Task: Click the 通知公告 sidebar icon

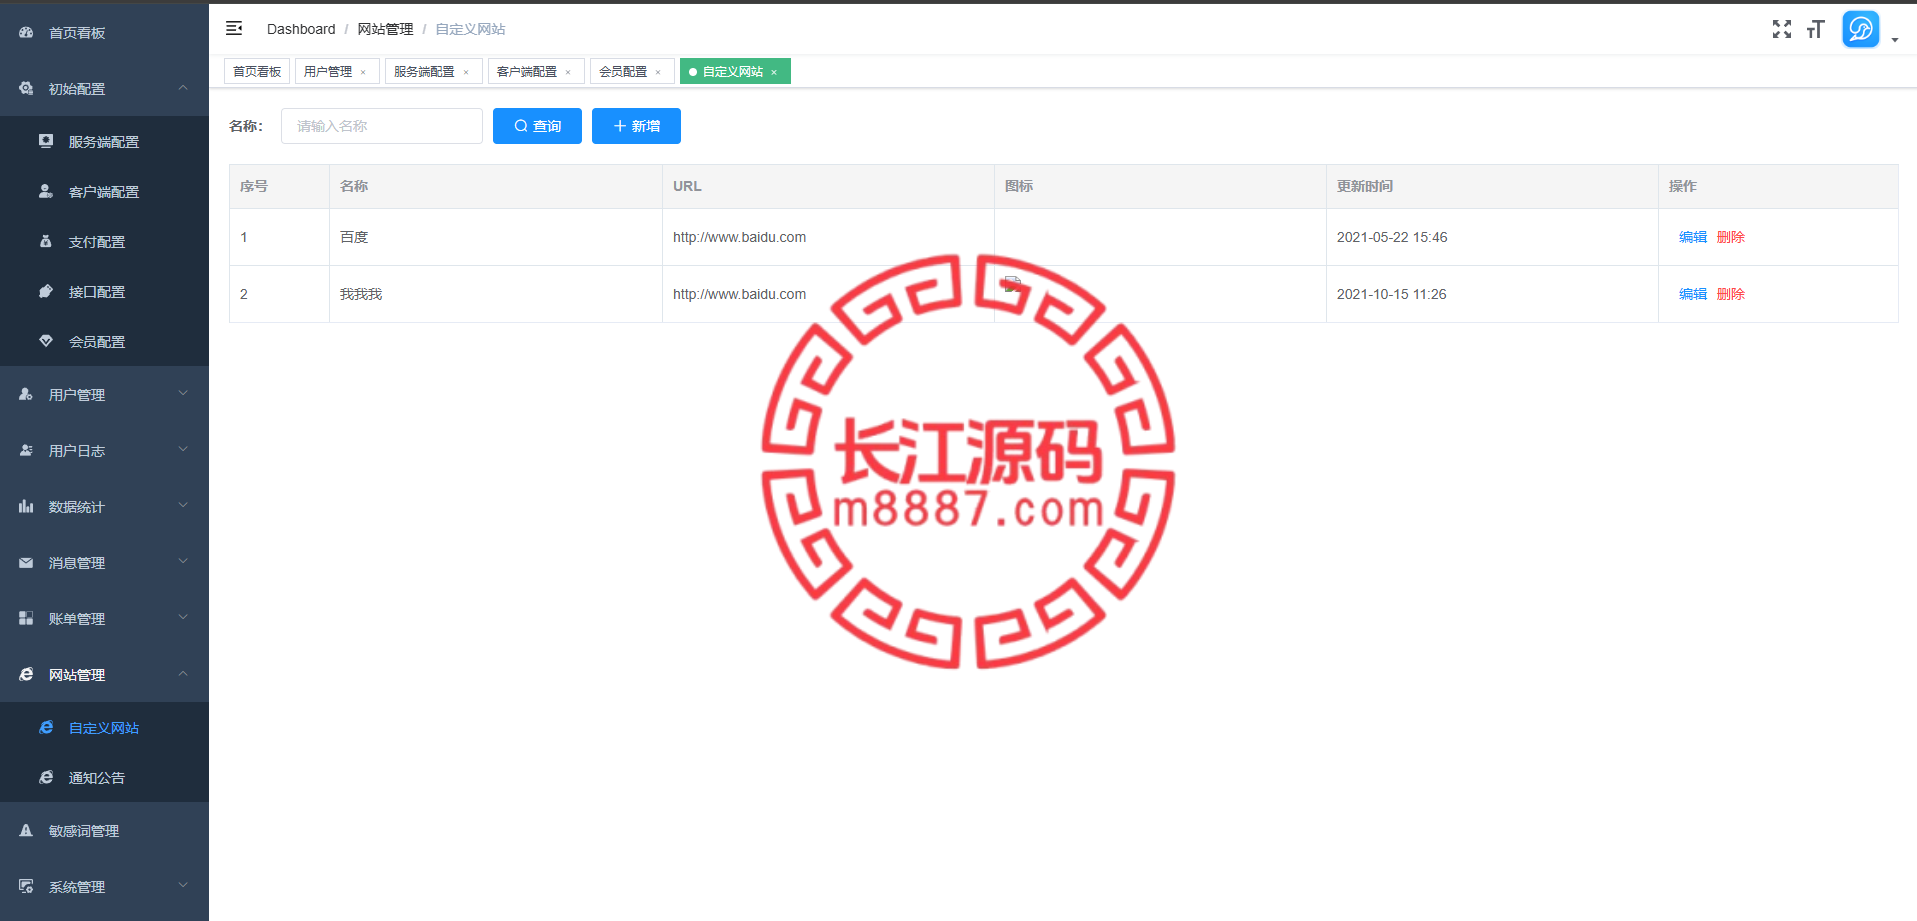Action: tap(46, 777)
